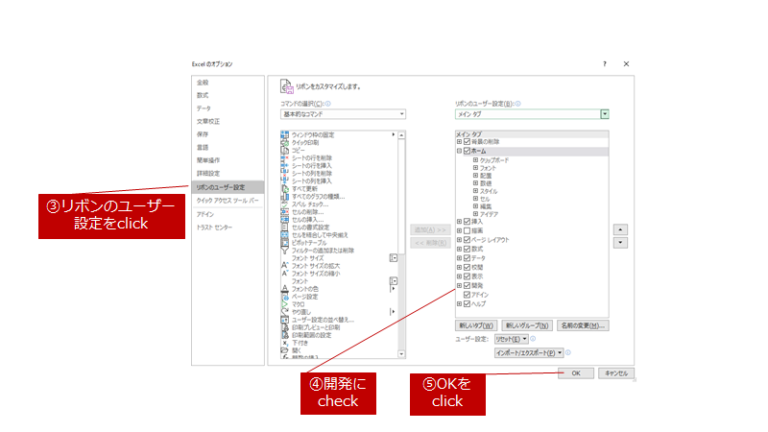
Task: Select the クイック印刷 command icon
Action: point(285,142)
